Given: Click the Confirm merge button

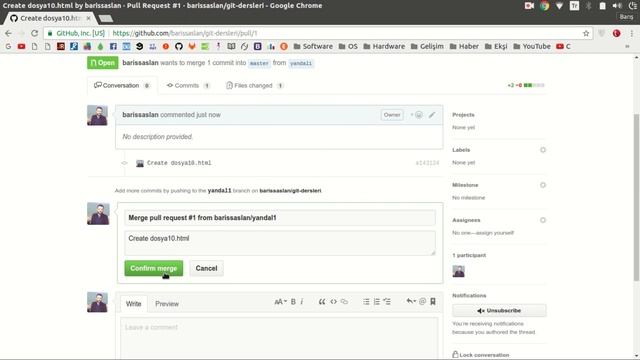Looking at the screenshot, I should tap(153, 268).
